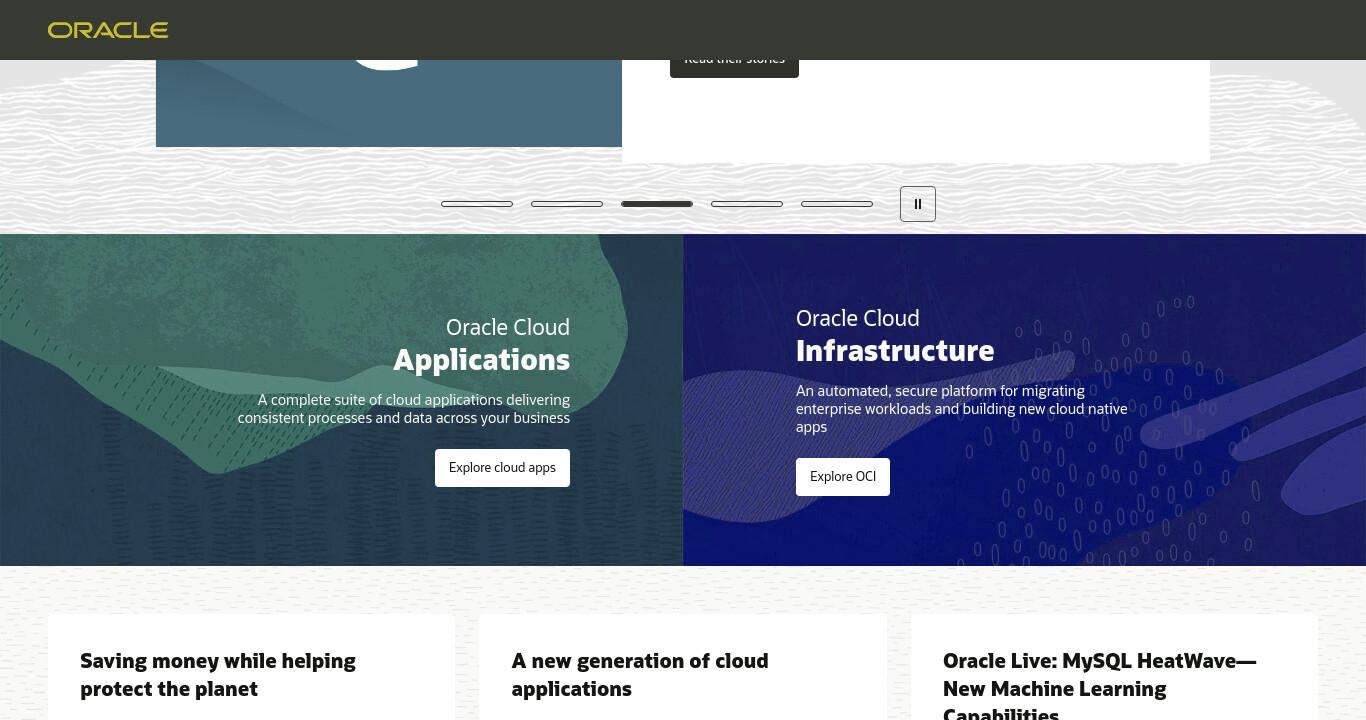
Task: Open the Infrastructure heading
Action: [x=895, y=351]
